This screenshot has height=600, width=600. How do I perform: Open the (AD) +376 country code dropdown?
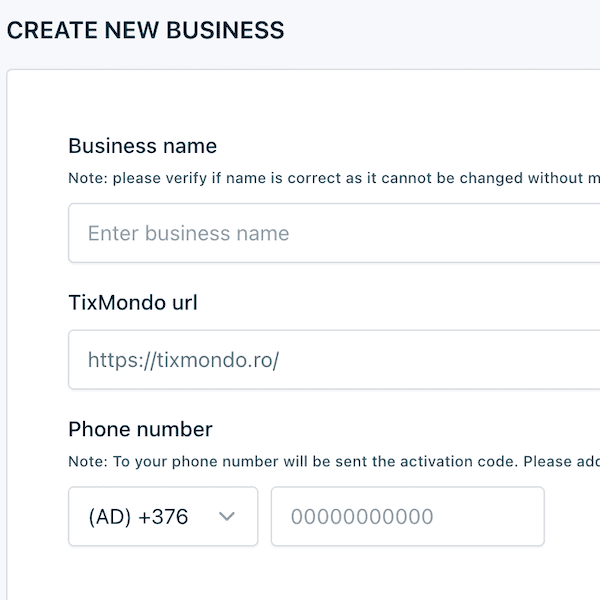163,517
